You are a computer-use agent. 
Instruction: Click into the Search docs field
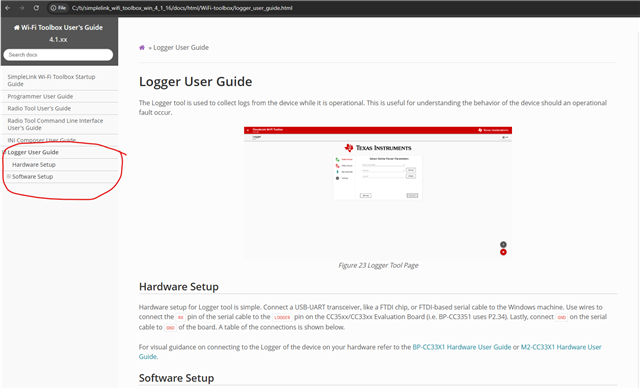tap(58, 55)
